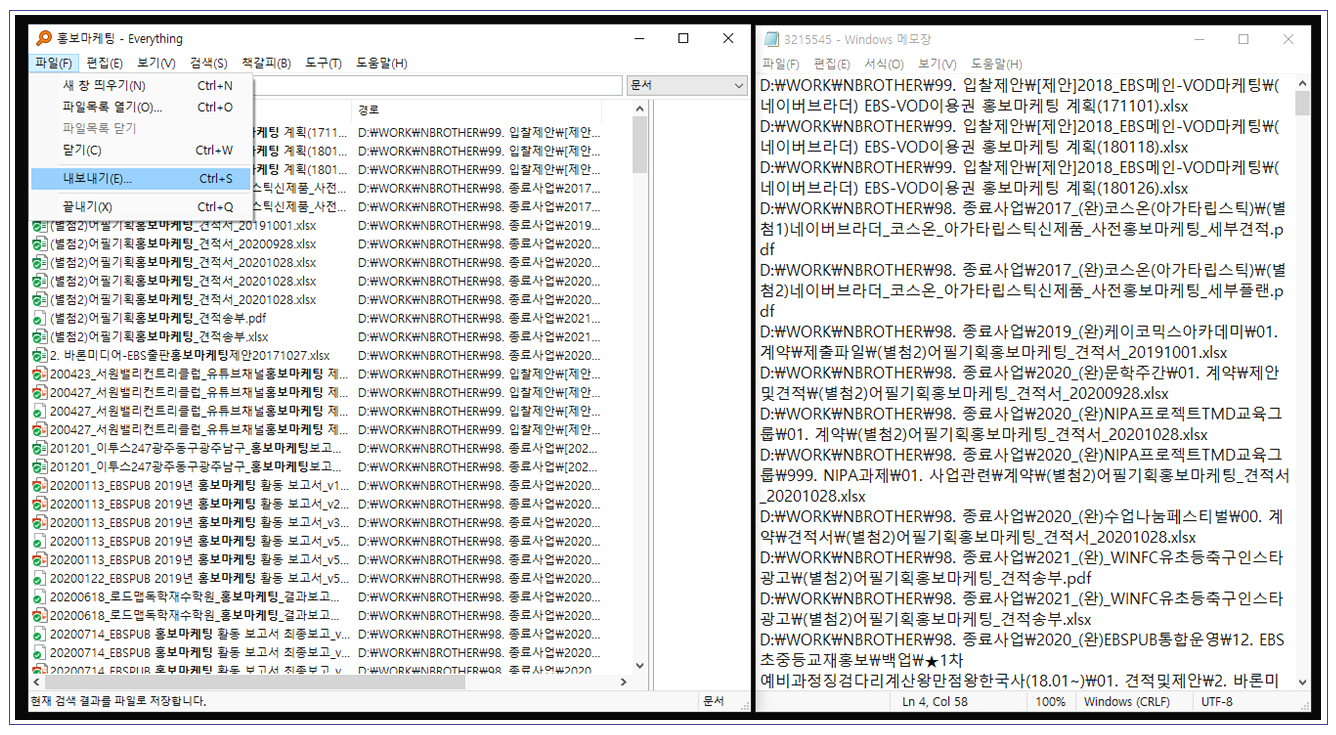Image resolution: width=1336 pixels, height=735 pixels.
Task: Select file (별첨2)어필기획홍보마케팅_견적송부.pdf
Action: click(x=158, y=318)
